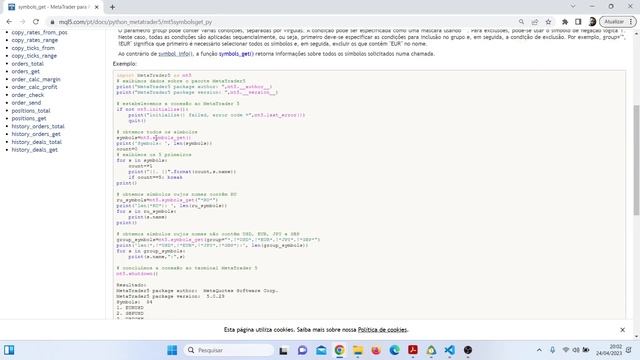The width and height of the screenshot is (640, 360).
Task: Open history_orders_total in sidebar
Action: click(38, 126)
